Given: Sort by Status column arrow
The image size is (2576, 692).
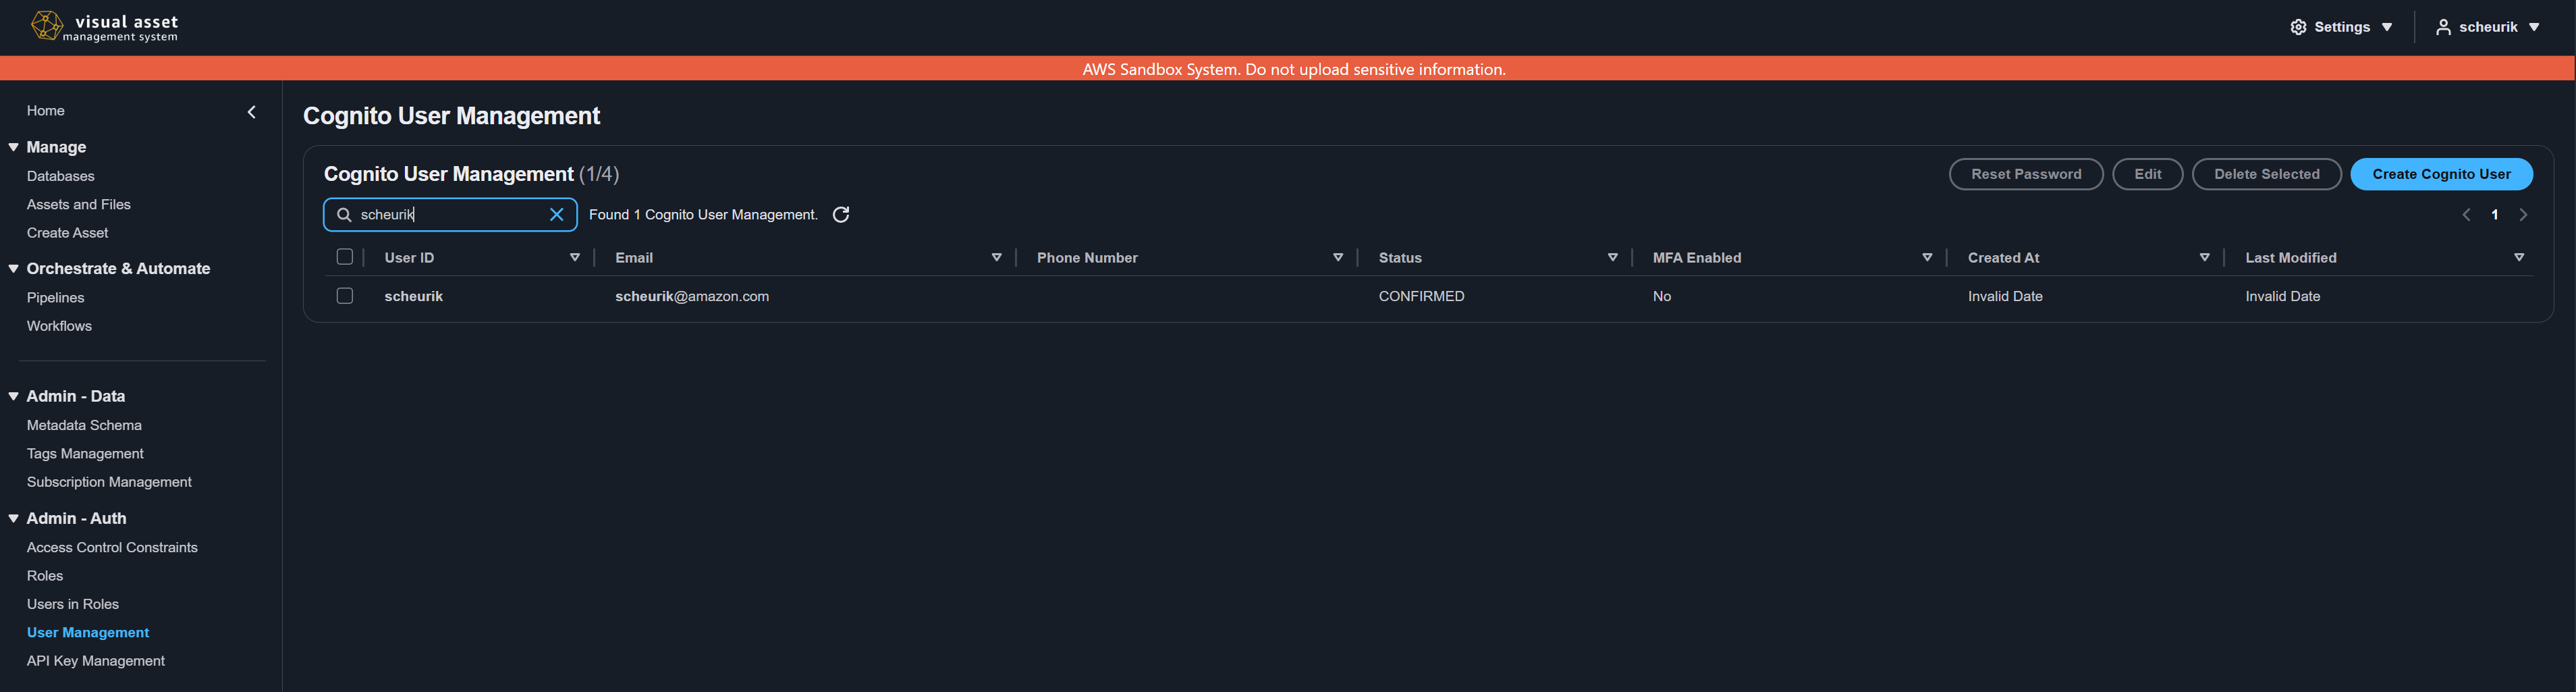Looking at the screenshot, I should click(1613, 258).
